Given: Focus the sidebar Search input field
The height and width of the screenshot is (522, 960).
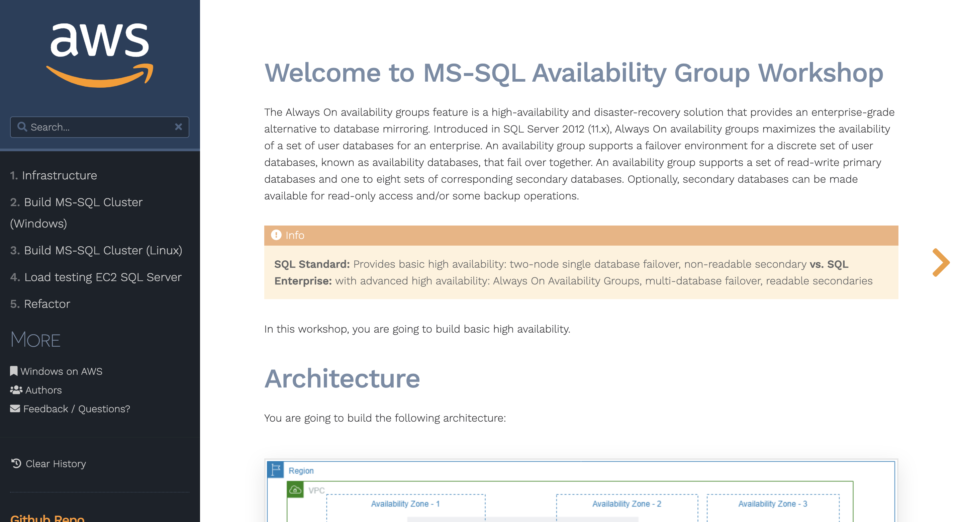Looking at the screenshot, I should (100, 127).
